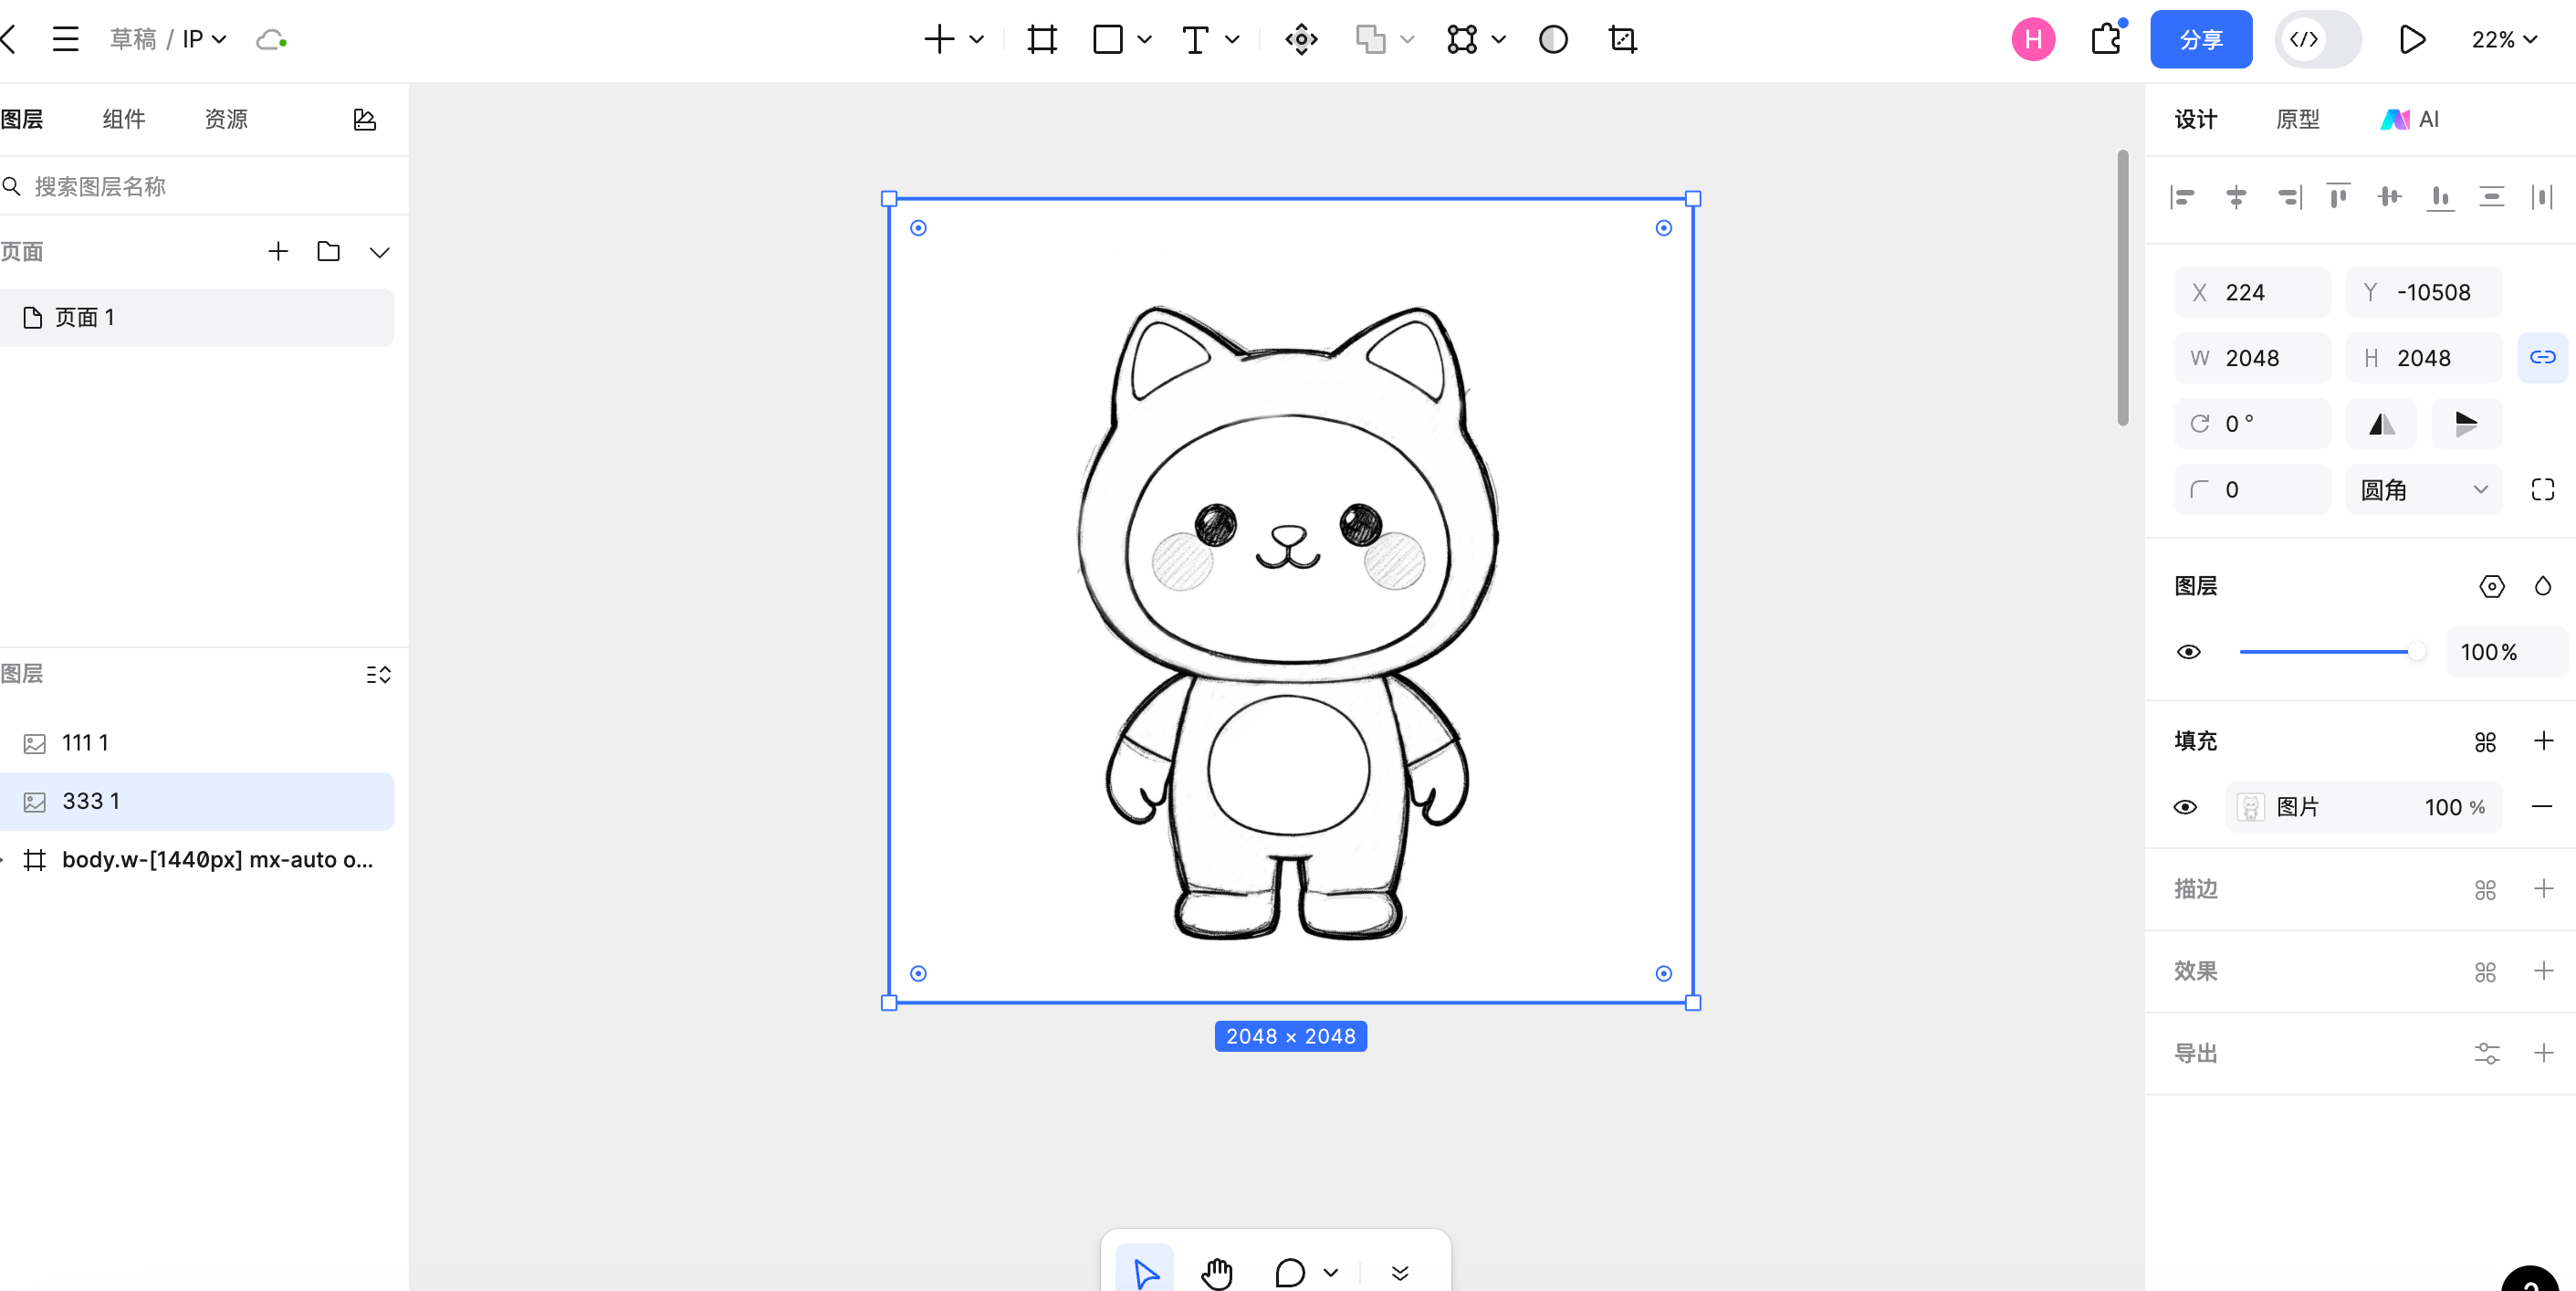Expand the text tool dropdown arrow
The width and height of the screenshot is (2576, 1291).
[x=1232, y=40]
